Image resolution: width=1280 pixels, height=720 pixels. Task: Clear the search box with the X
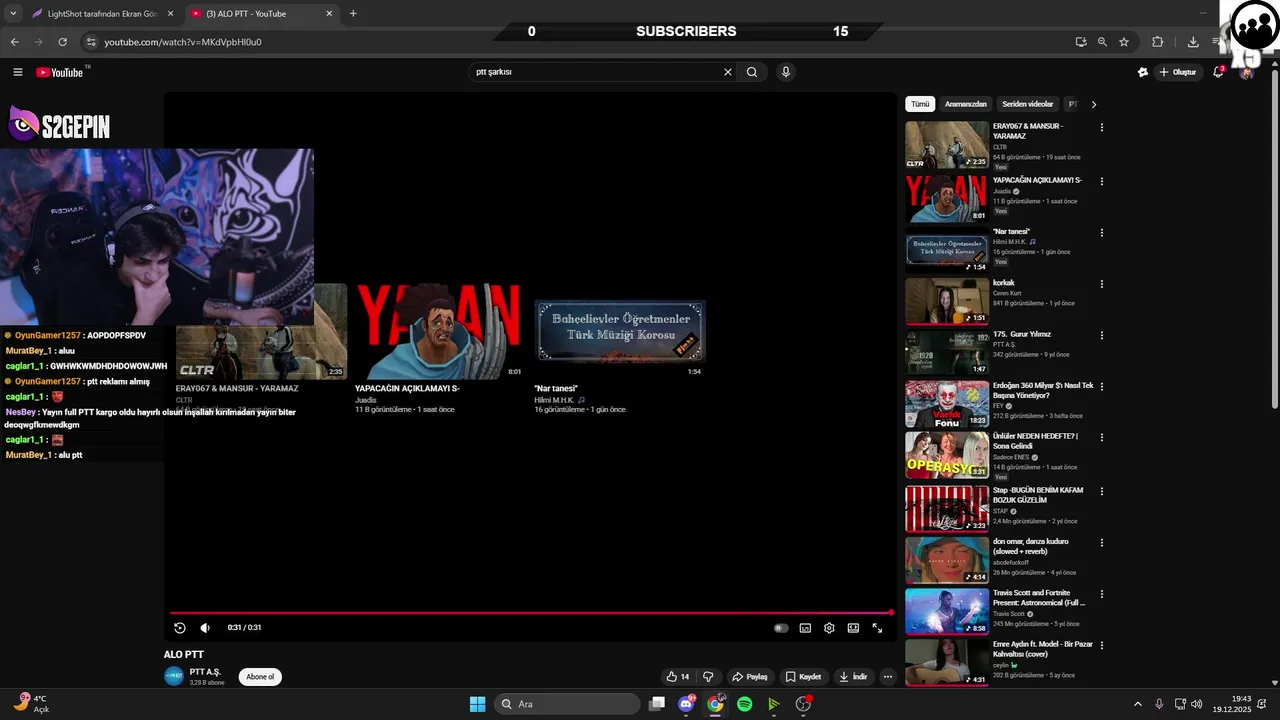pyautogui.click(x=728, y=72)
